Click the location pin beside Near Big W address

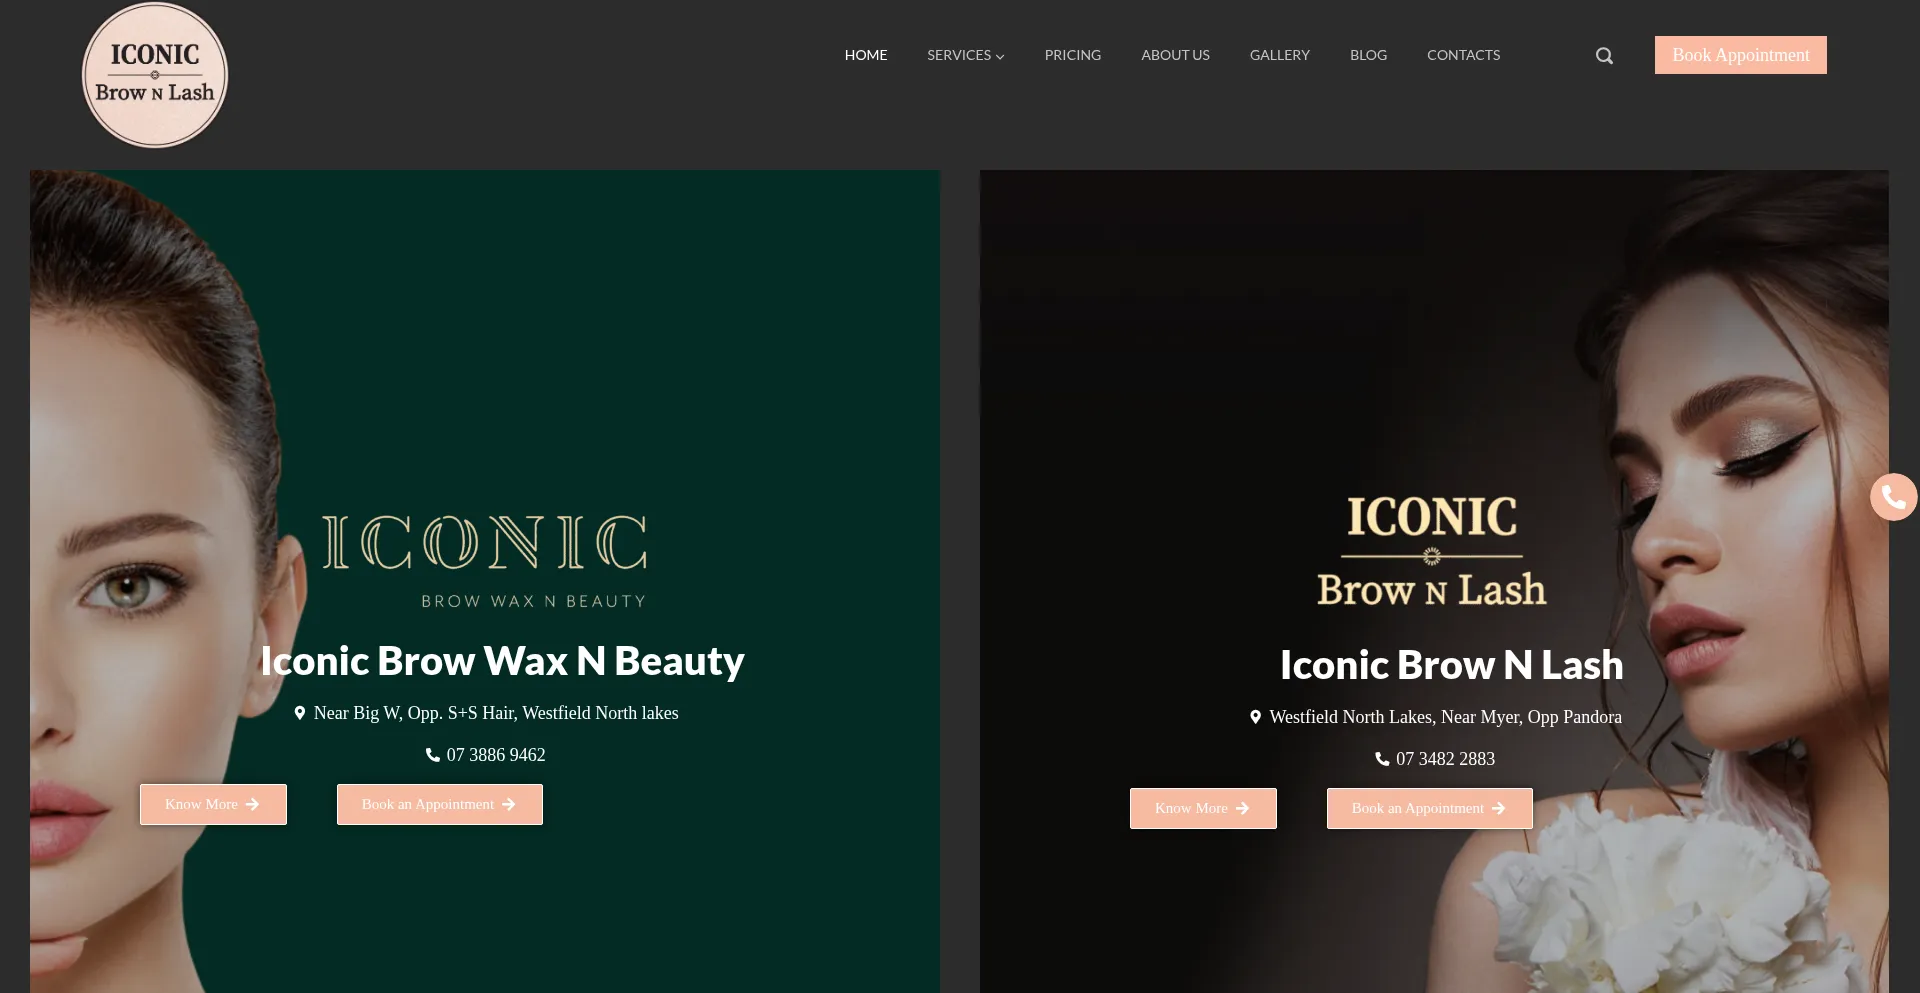(x=299, y=713)
